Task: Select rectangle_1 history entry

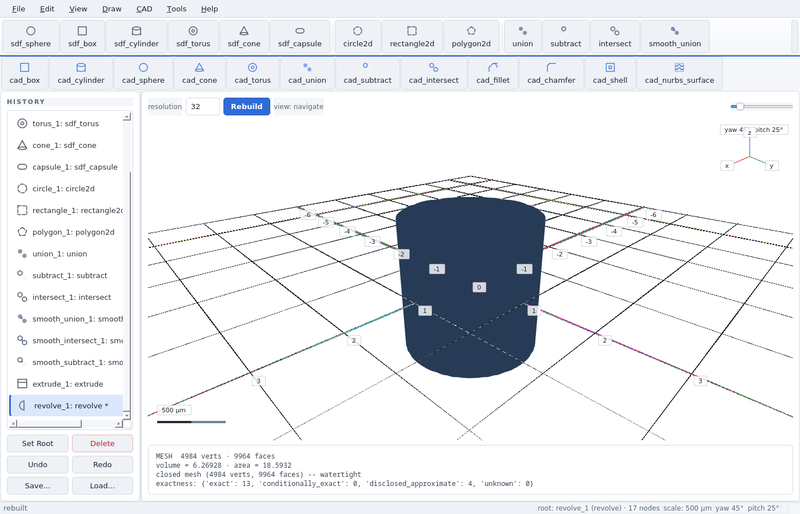Action: [x=66, y=210]
